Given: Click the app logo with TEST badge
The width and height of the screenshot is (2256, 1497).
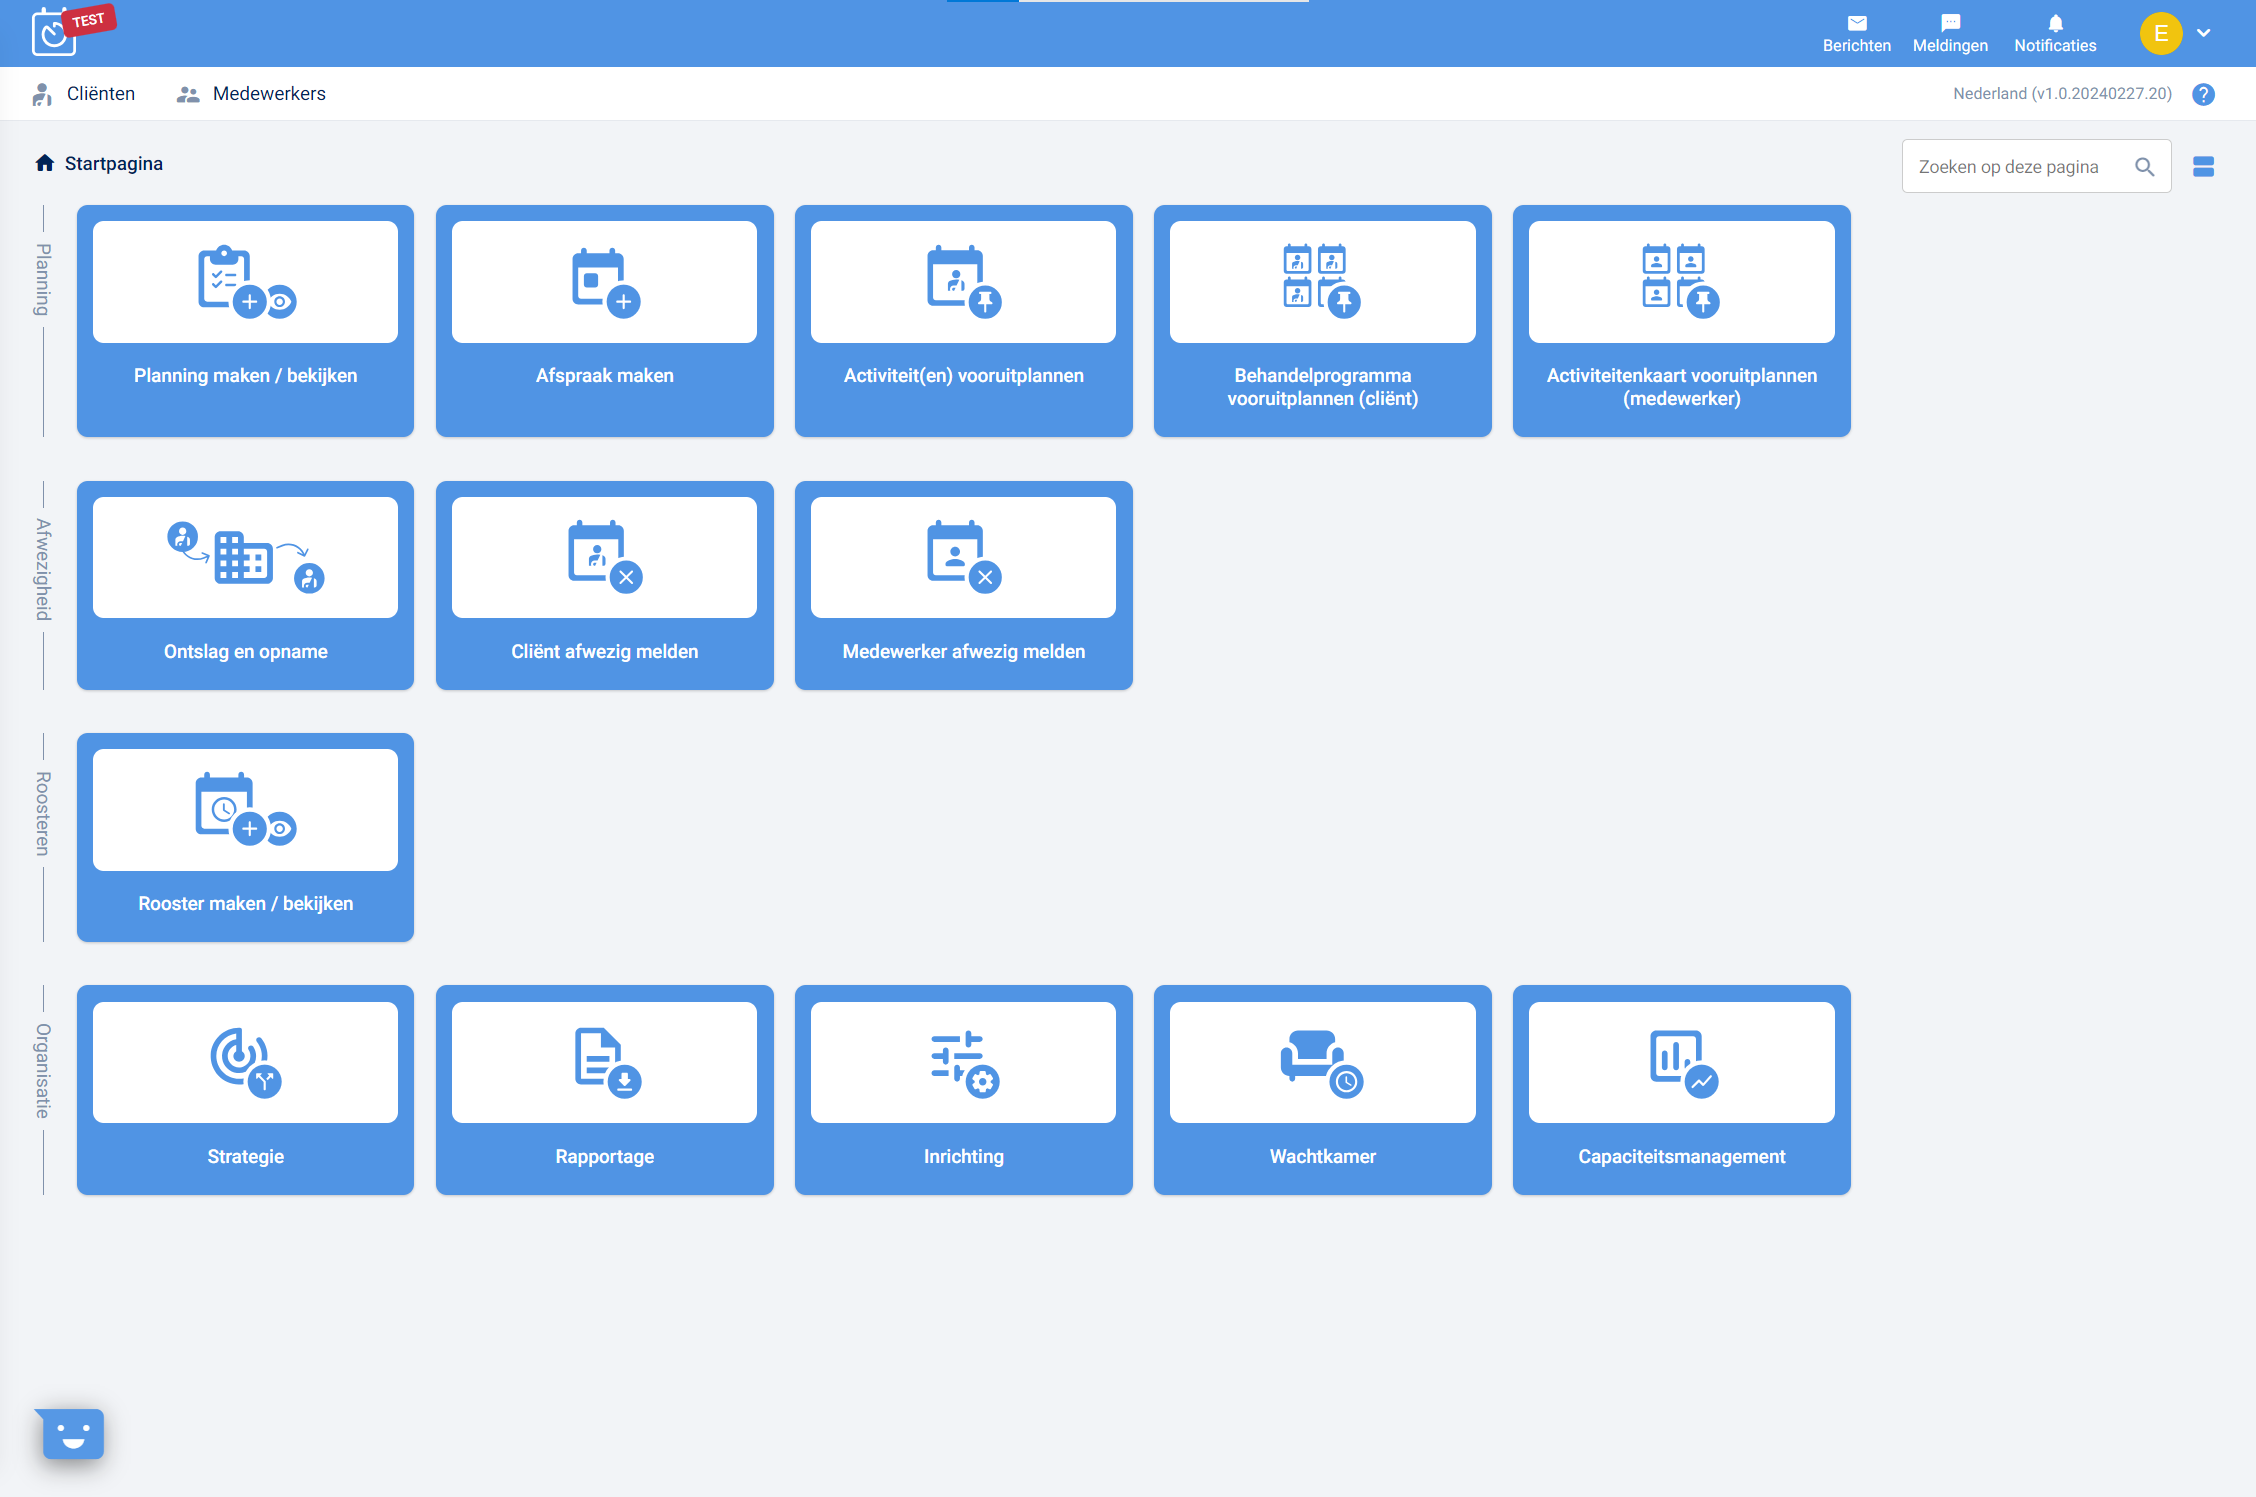Looking at the screenshot, I should coord(72,31).
